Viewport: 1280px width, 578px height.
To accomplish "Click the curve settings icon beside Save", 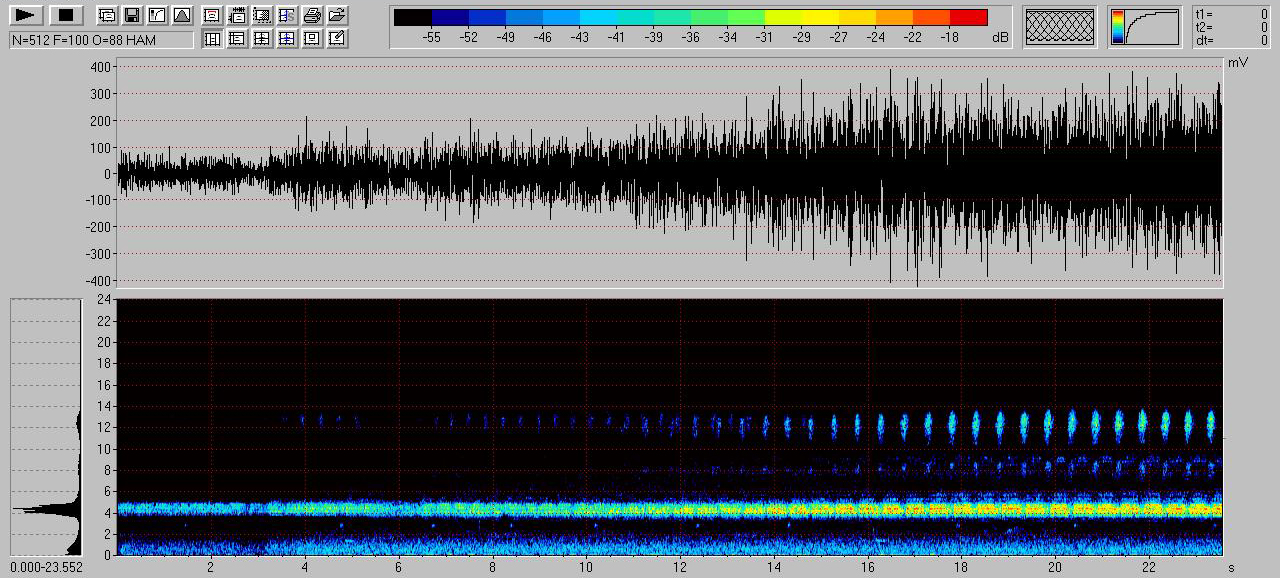I will tap(156, 15).
